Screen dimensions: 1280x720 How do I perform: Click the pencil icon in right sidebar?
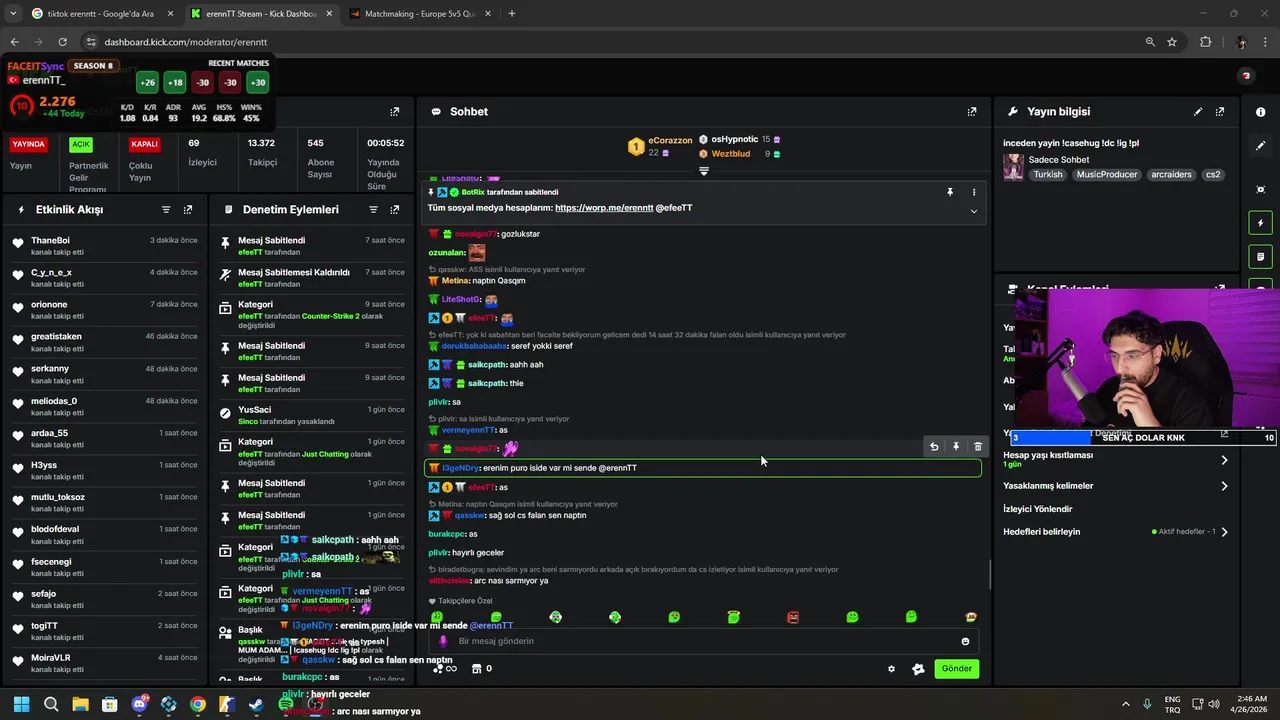(x=1260, y=146)
